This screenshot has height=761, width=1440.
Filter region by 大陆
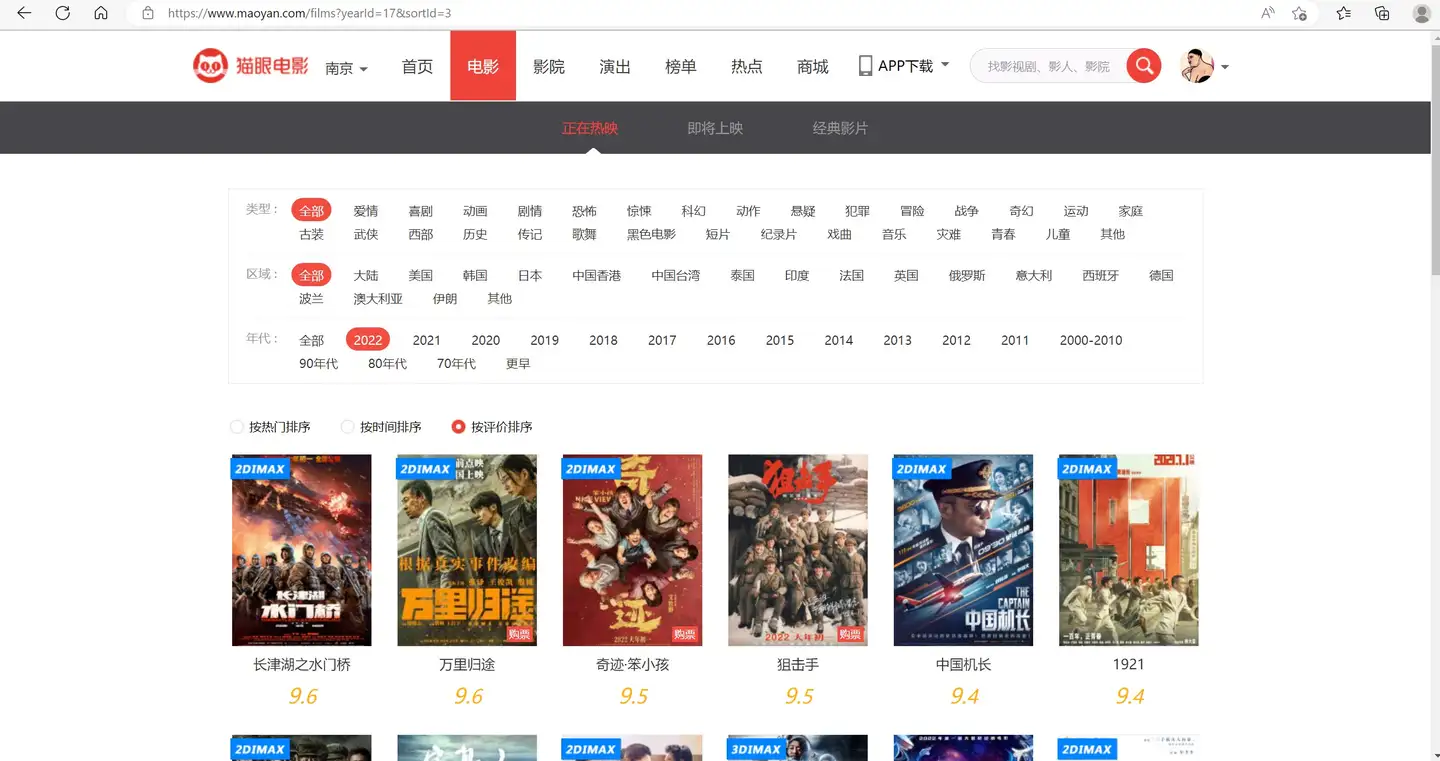pos(366,275)
